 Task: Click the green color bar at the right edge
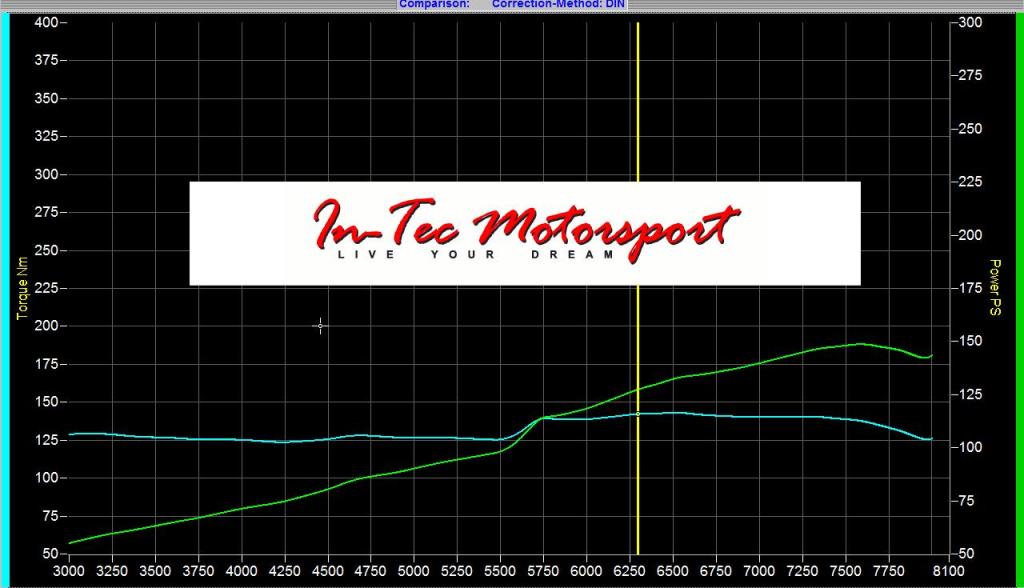1019,301
